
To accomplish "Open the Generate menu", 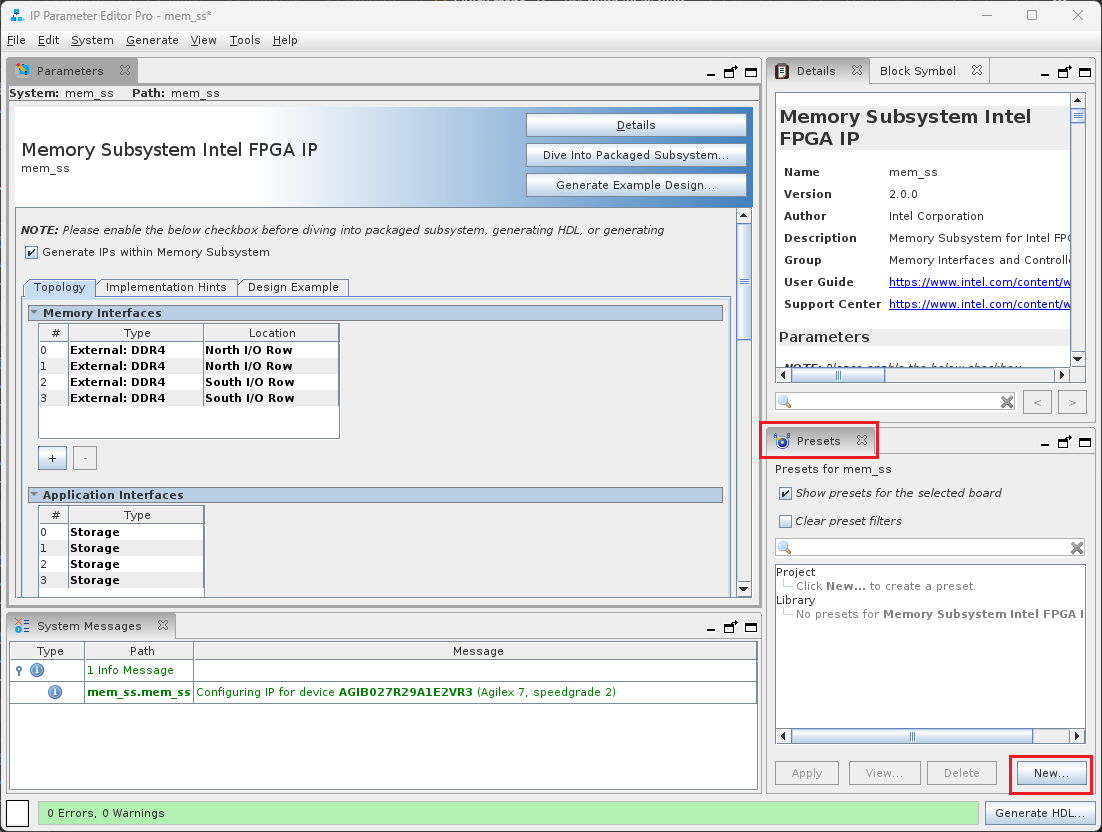I will (x=152, y=40).
